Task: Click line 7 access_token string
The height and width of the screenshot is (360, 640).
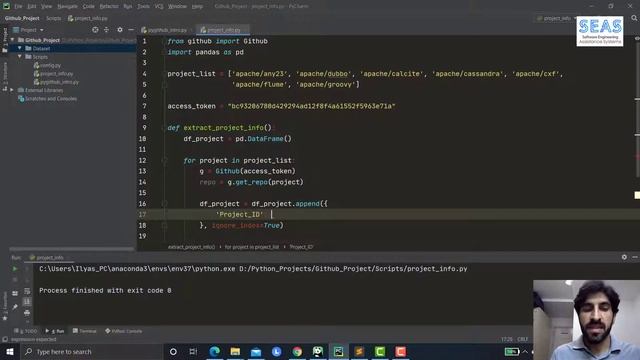Action: coord(311,106)
